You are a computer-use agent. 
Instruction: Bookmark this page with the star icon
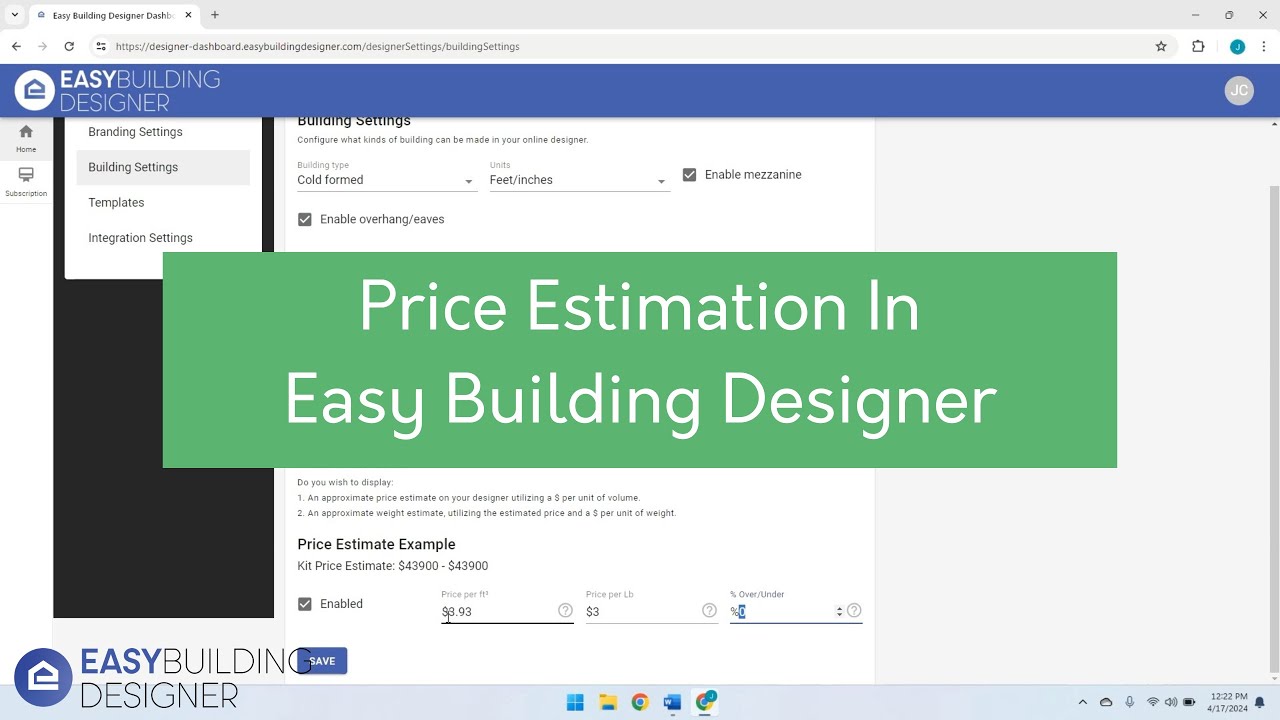1161,46
